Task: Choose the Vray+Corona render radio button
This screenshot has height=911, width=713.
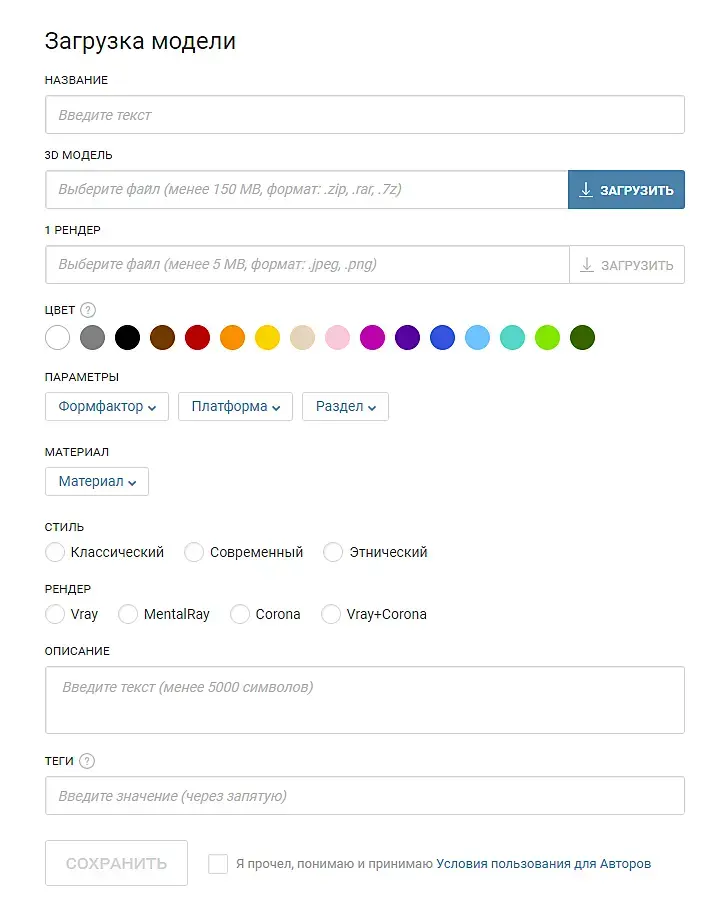Action: [x=331, y=614]
